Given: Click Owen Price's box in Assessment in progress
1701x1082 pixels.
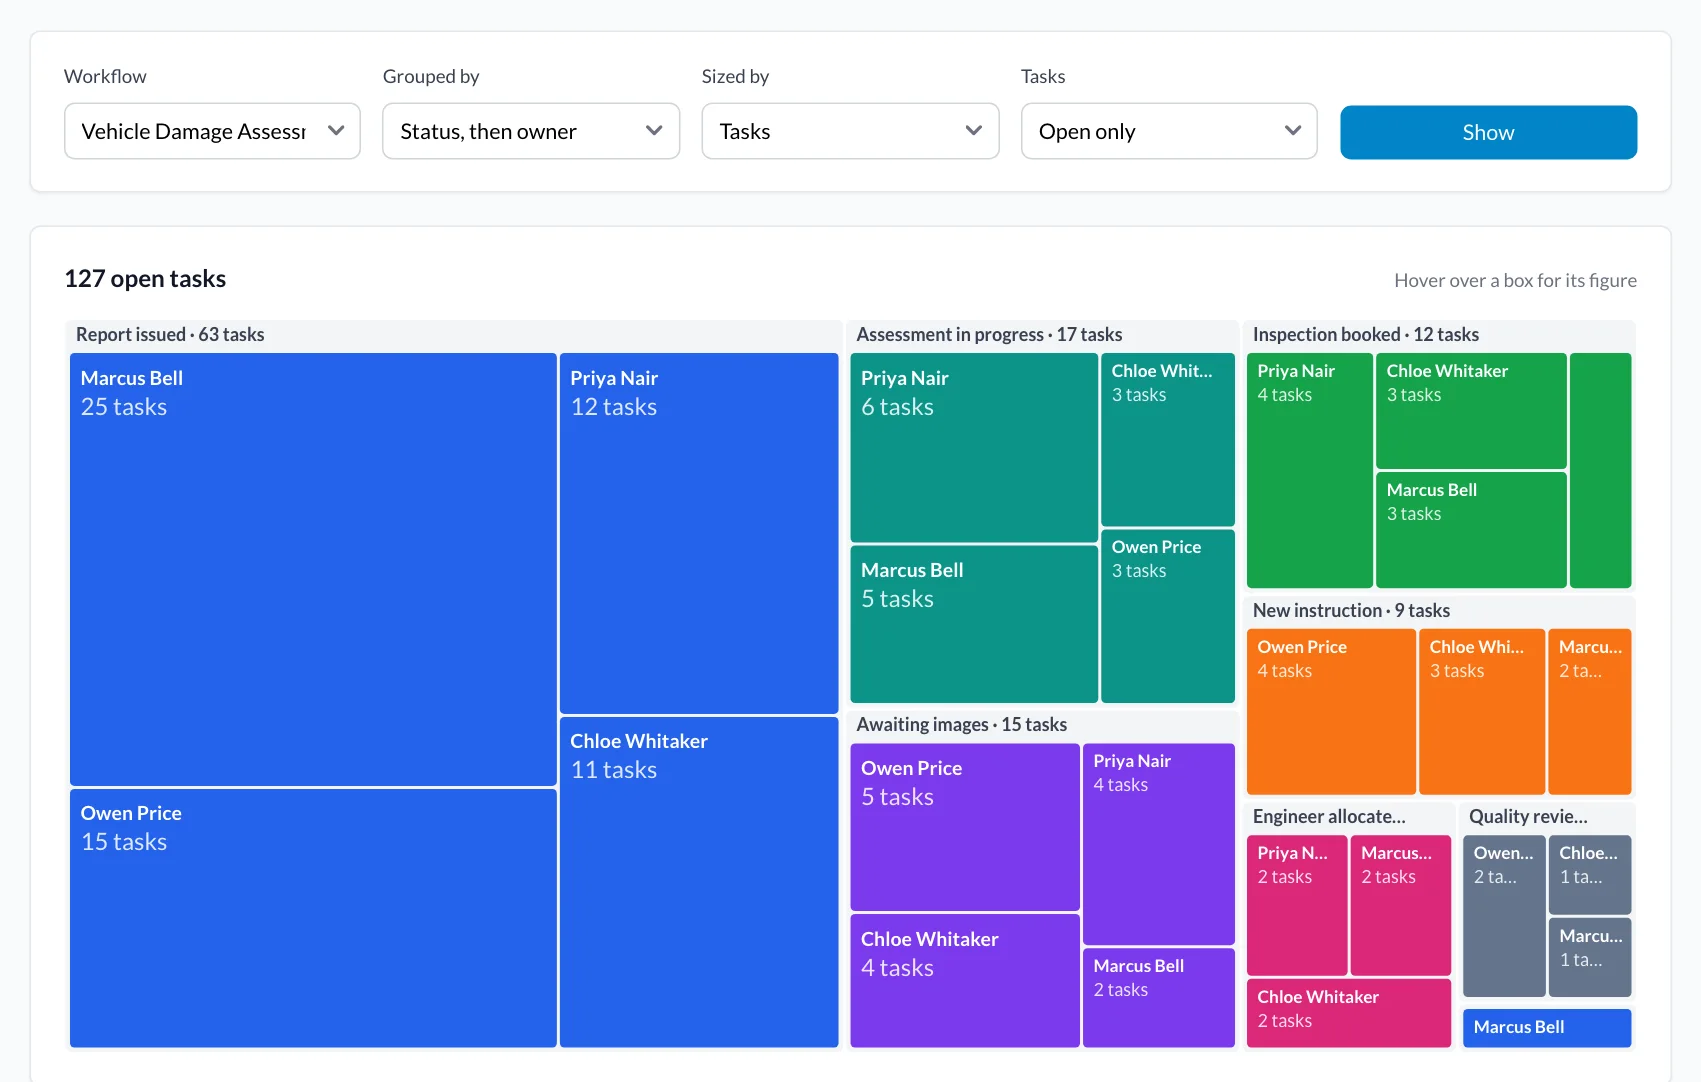Looking at the screenshot, I should pyautogui.click(x=1168, y=616).
